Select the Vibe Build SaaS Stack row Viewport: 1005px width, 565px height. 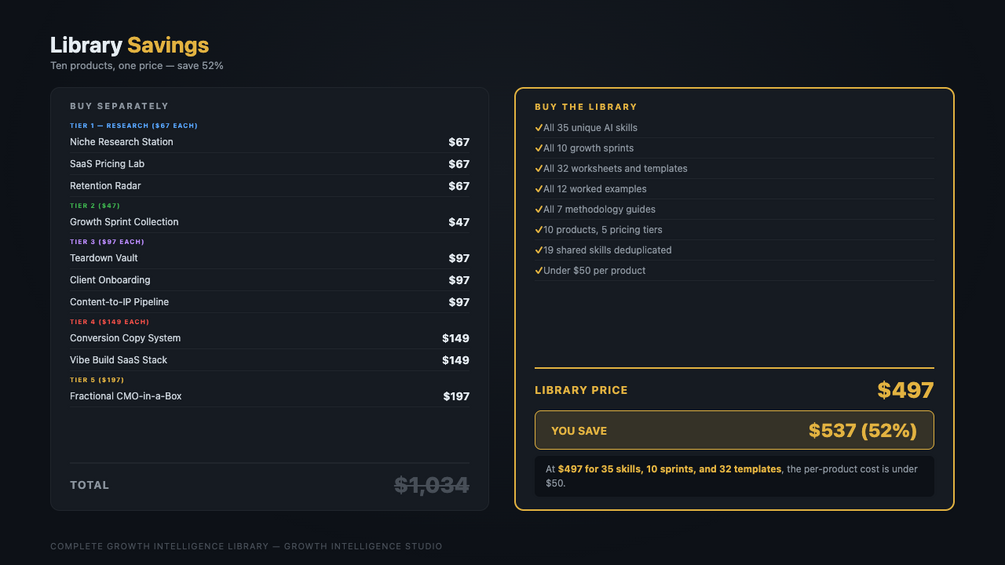[x=269, y=360]
